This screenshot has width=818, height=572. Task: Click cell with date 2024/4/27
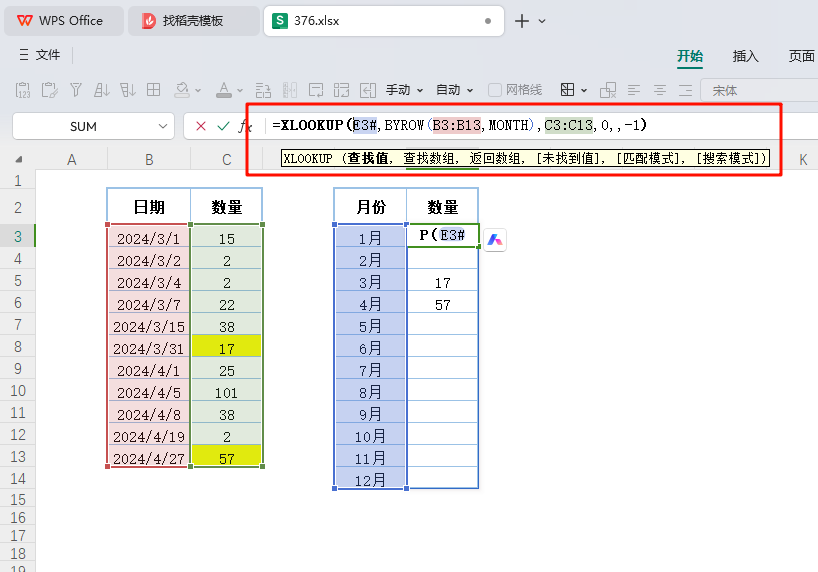click(149, 458)
